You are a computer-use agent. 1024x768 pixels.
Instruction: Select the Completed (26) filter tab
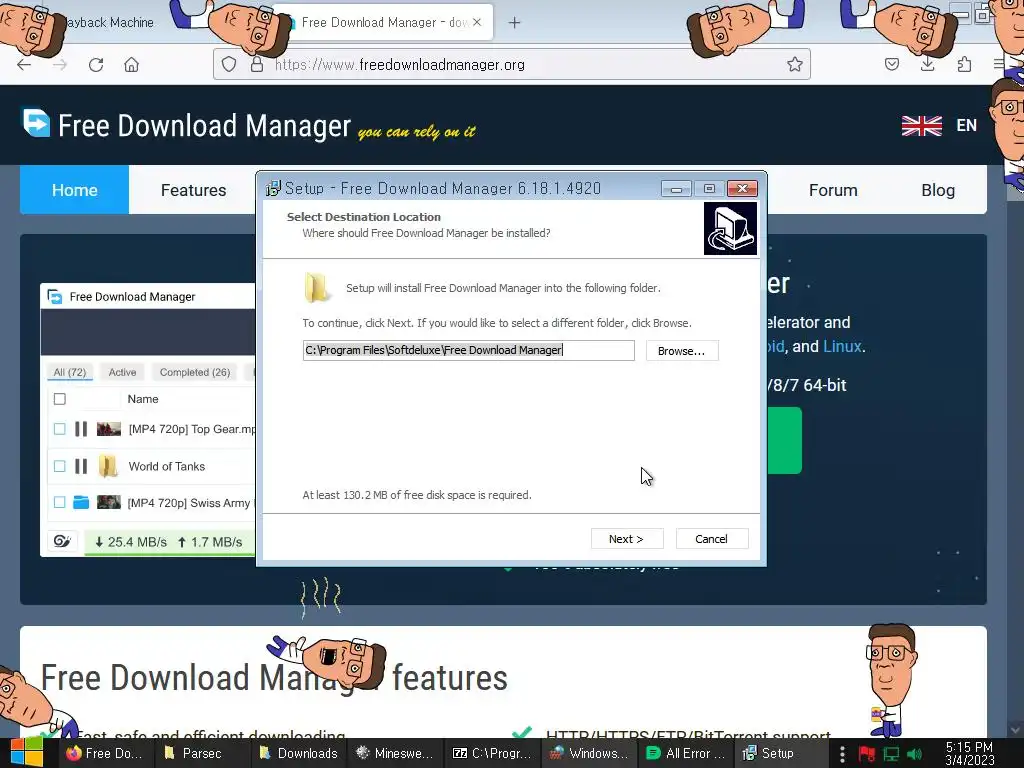(x=195, y=372)
